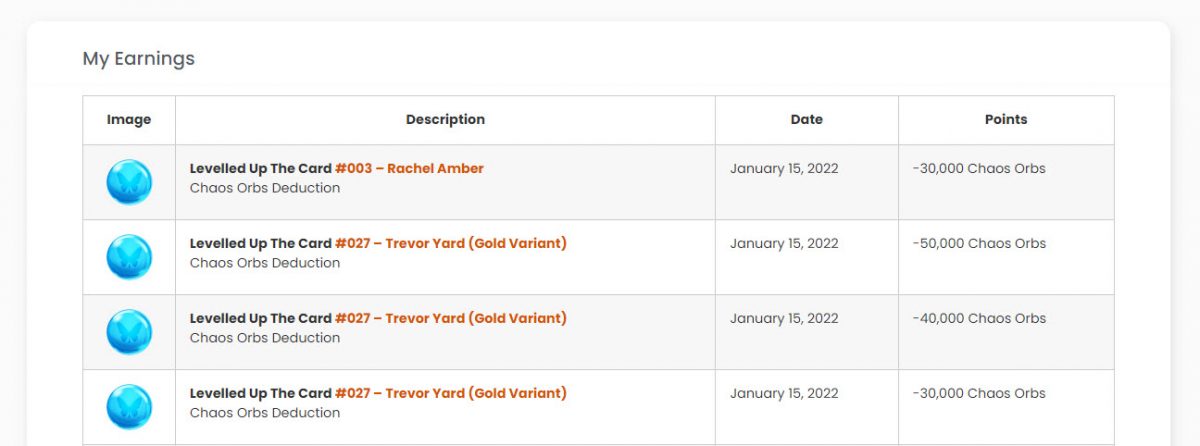
Task: Click the Points column header
Action: coord(1006,120)
